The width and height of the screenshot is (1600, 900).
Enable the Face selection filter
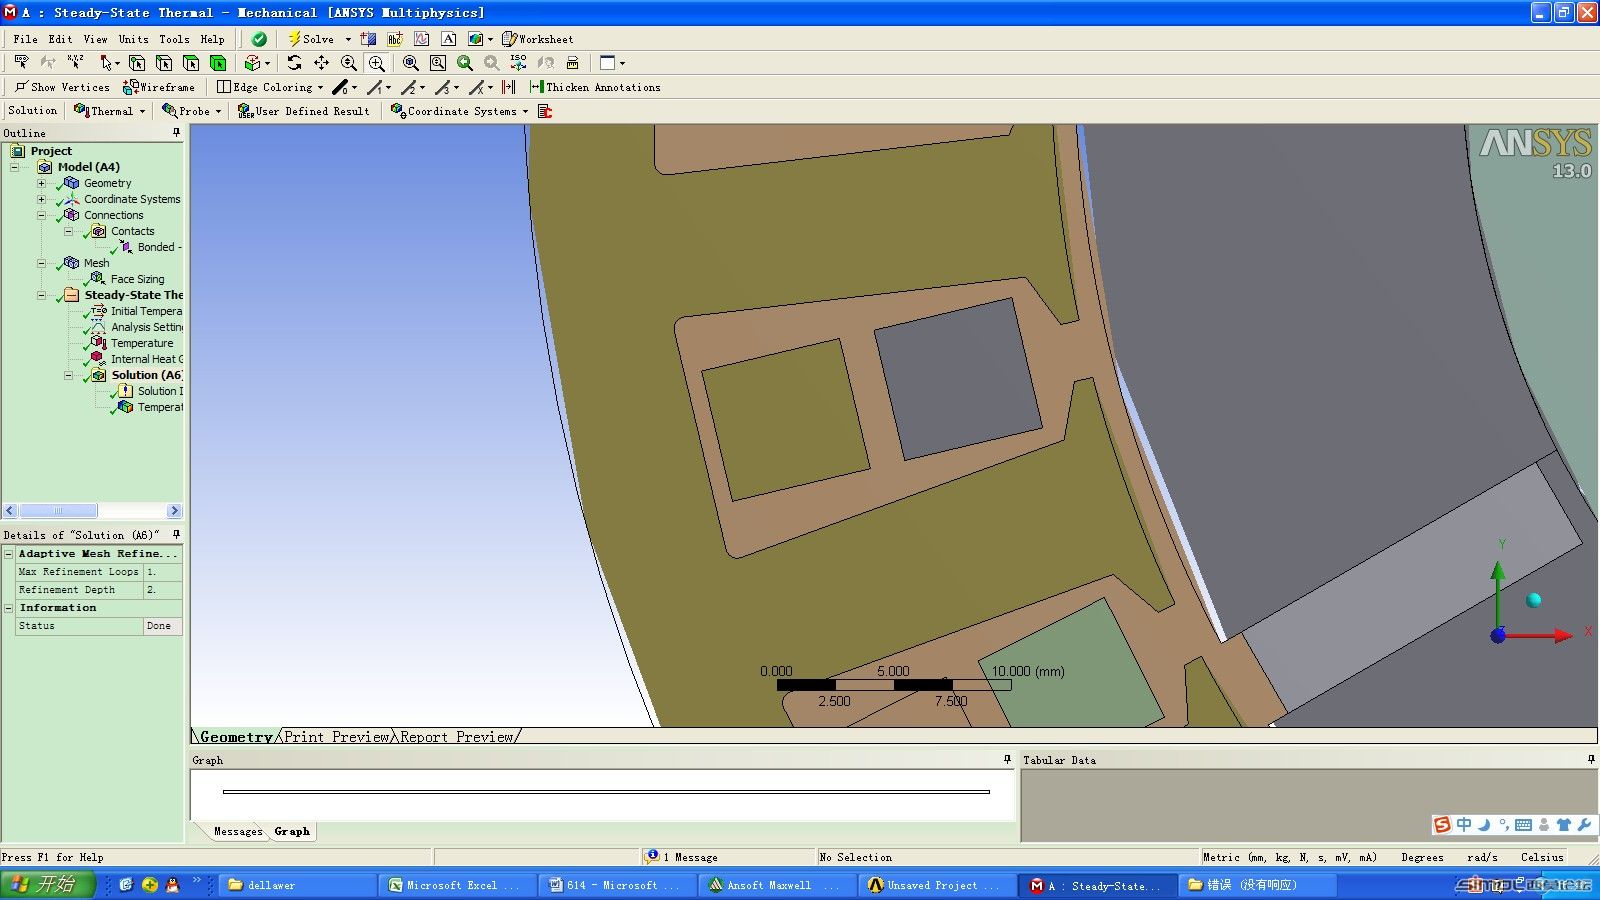pos(191,62)
